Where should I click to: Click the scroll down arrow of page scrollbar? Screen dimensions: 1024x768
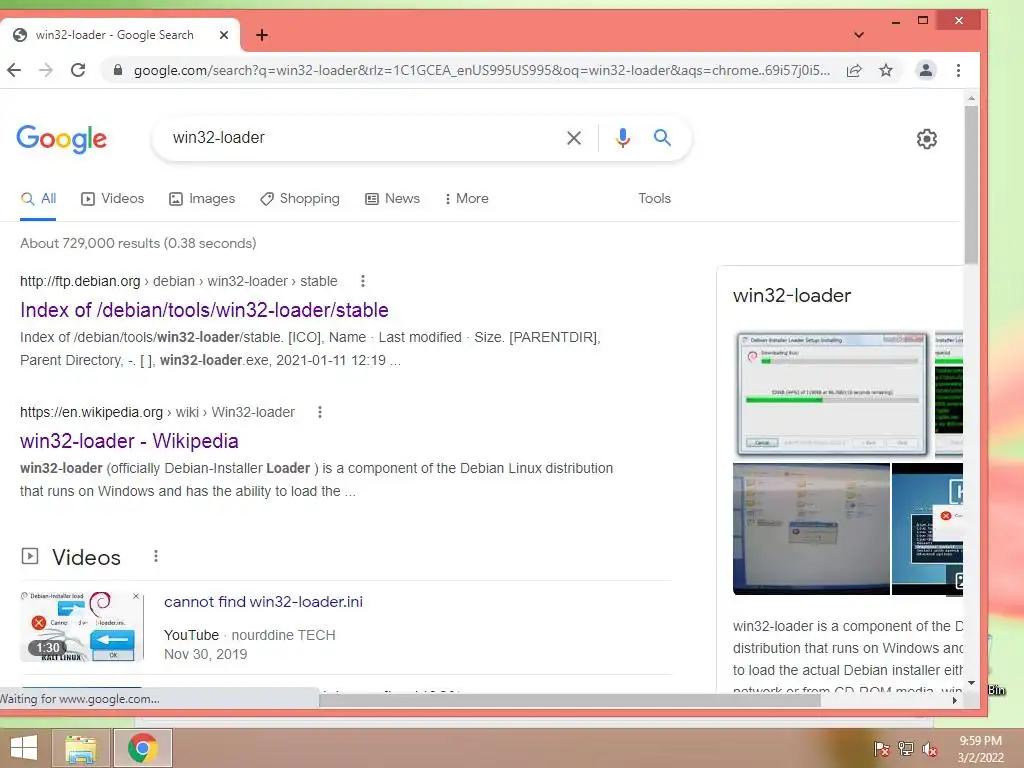[x=971, y=682]
